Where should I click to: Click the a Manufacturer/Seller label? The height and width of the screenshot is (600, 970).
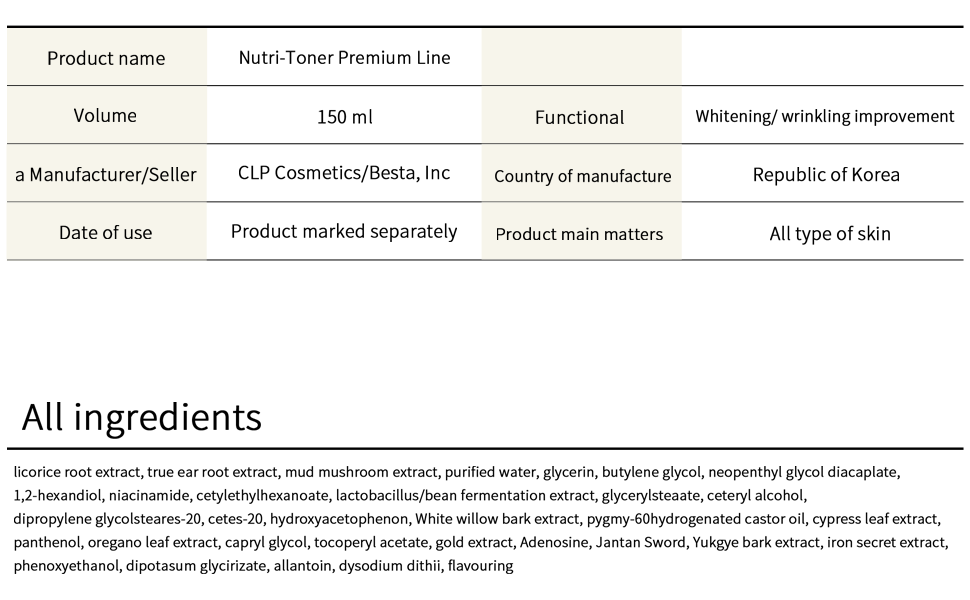point(106,174)
